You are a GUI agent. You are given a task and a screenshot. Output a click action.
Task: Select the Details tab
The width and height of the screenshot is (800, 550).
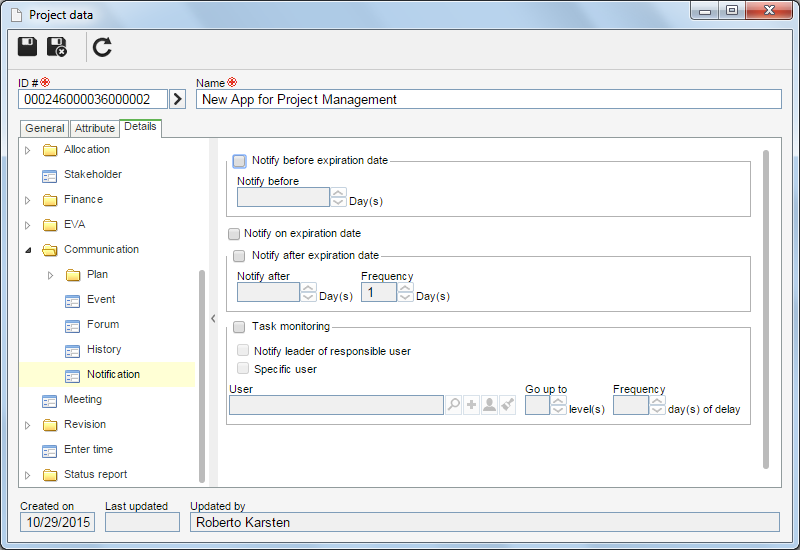coord(140,127)
